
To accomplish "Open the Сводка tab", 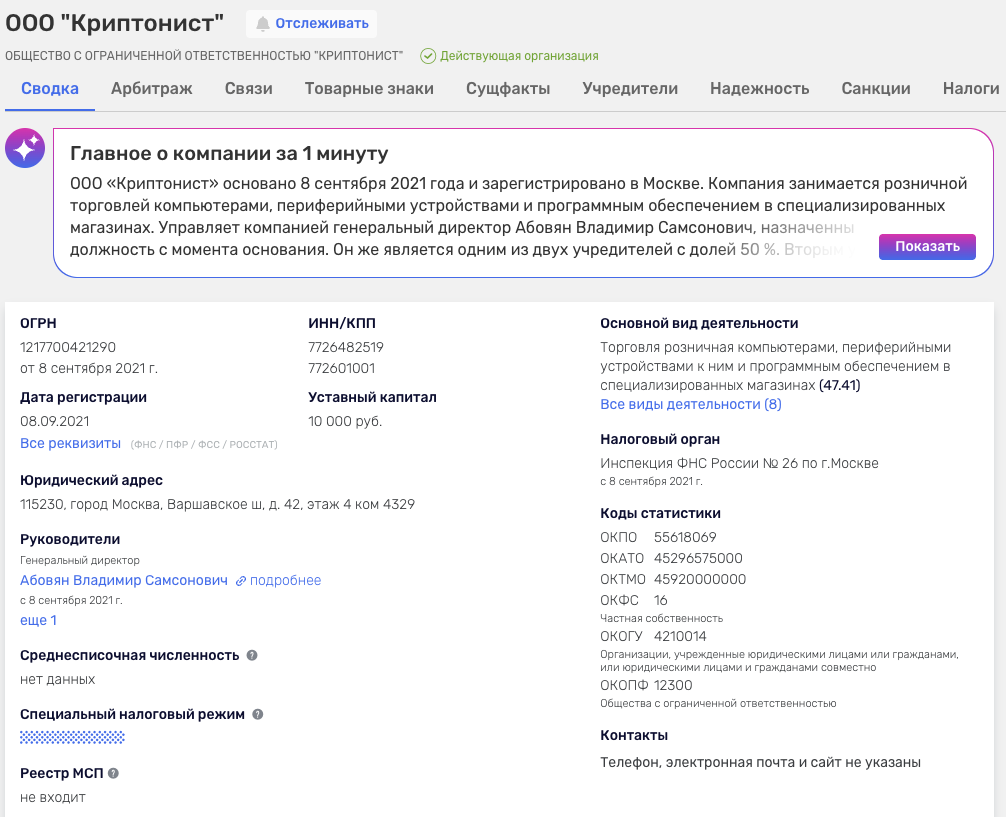I will pyautogui.click(x=50, y=89).
